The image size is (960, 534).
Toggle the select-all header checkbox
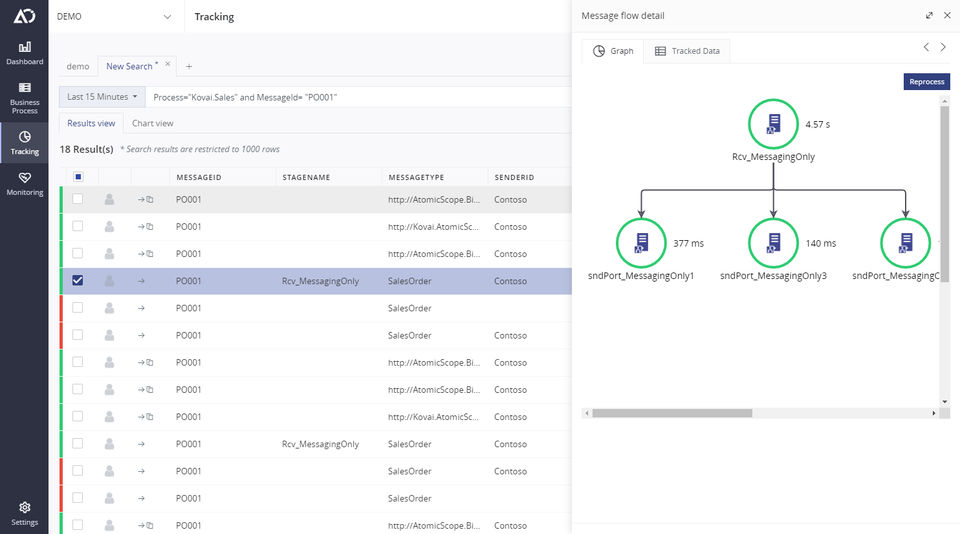click(x=78, y=177)
